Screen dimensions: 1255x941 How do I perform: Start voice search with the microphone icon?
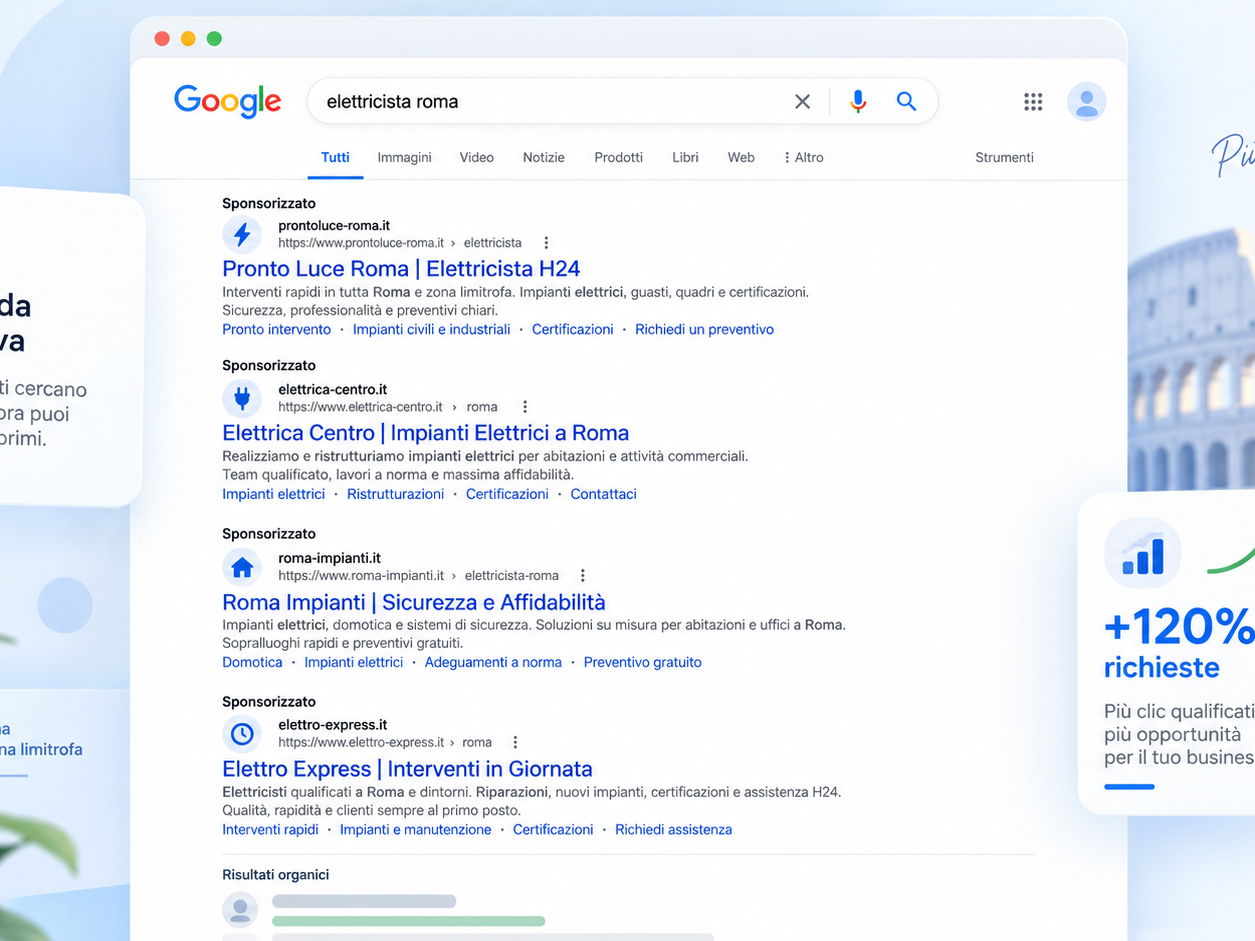857,101
